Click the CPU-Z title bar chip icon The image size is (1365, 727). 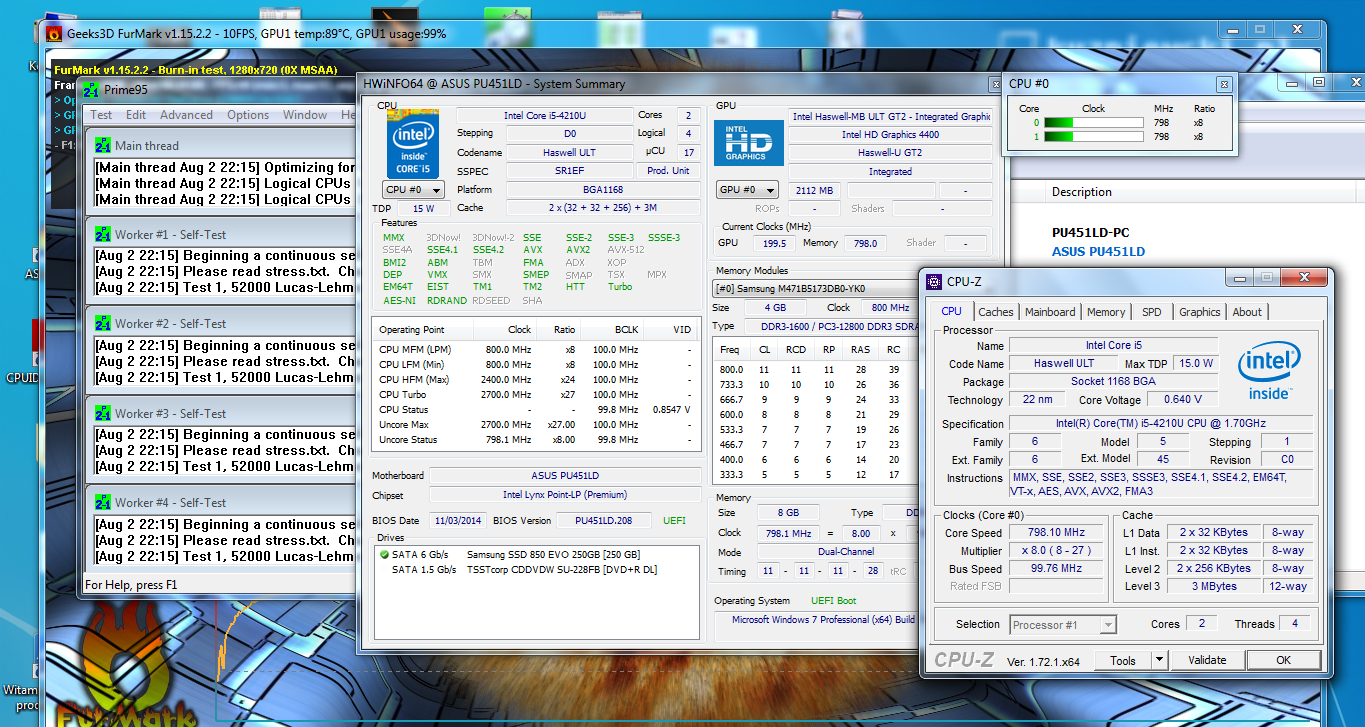pos(934,282)
